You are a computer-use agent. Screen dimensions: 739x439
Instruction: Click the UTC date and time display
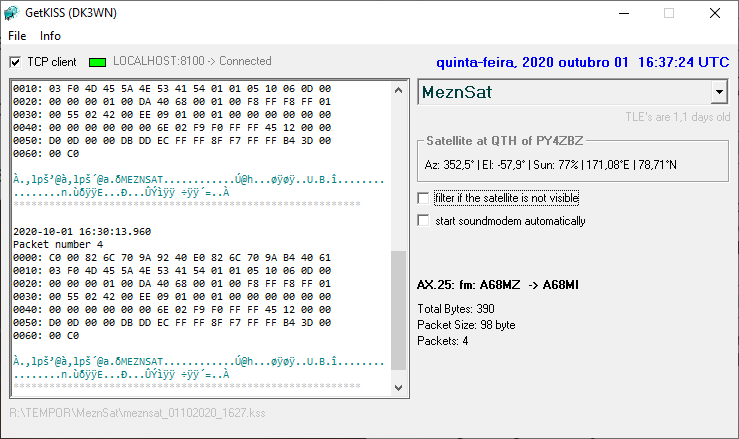tap(583, 62)
